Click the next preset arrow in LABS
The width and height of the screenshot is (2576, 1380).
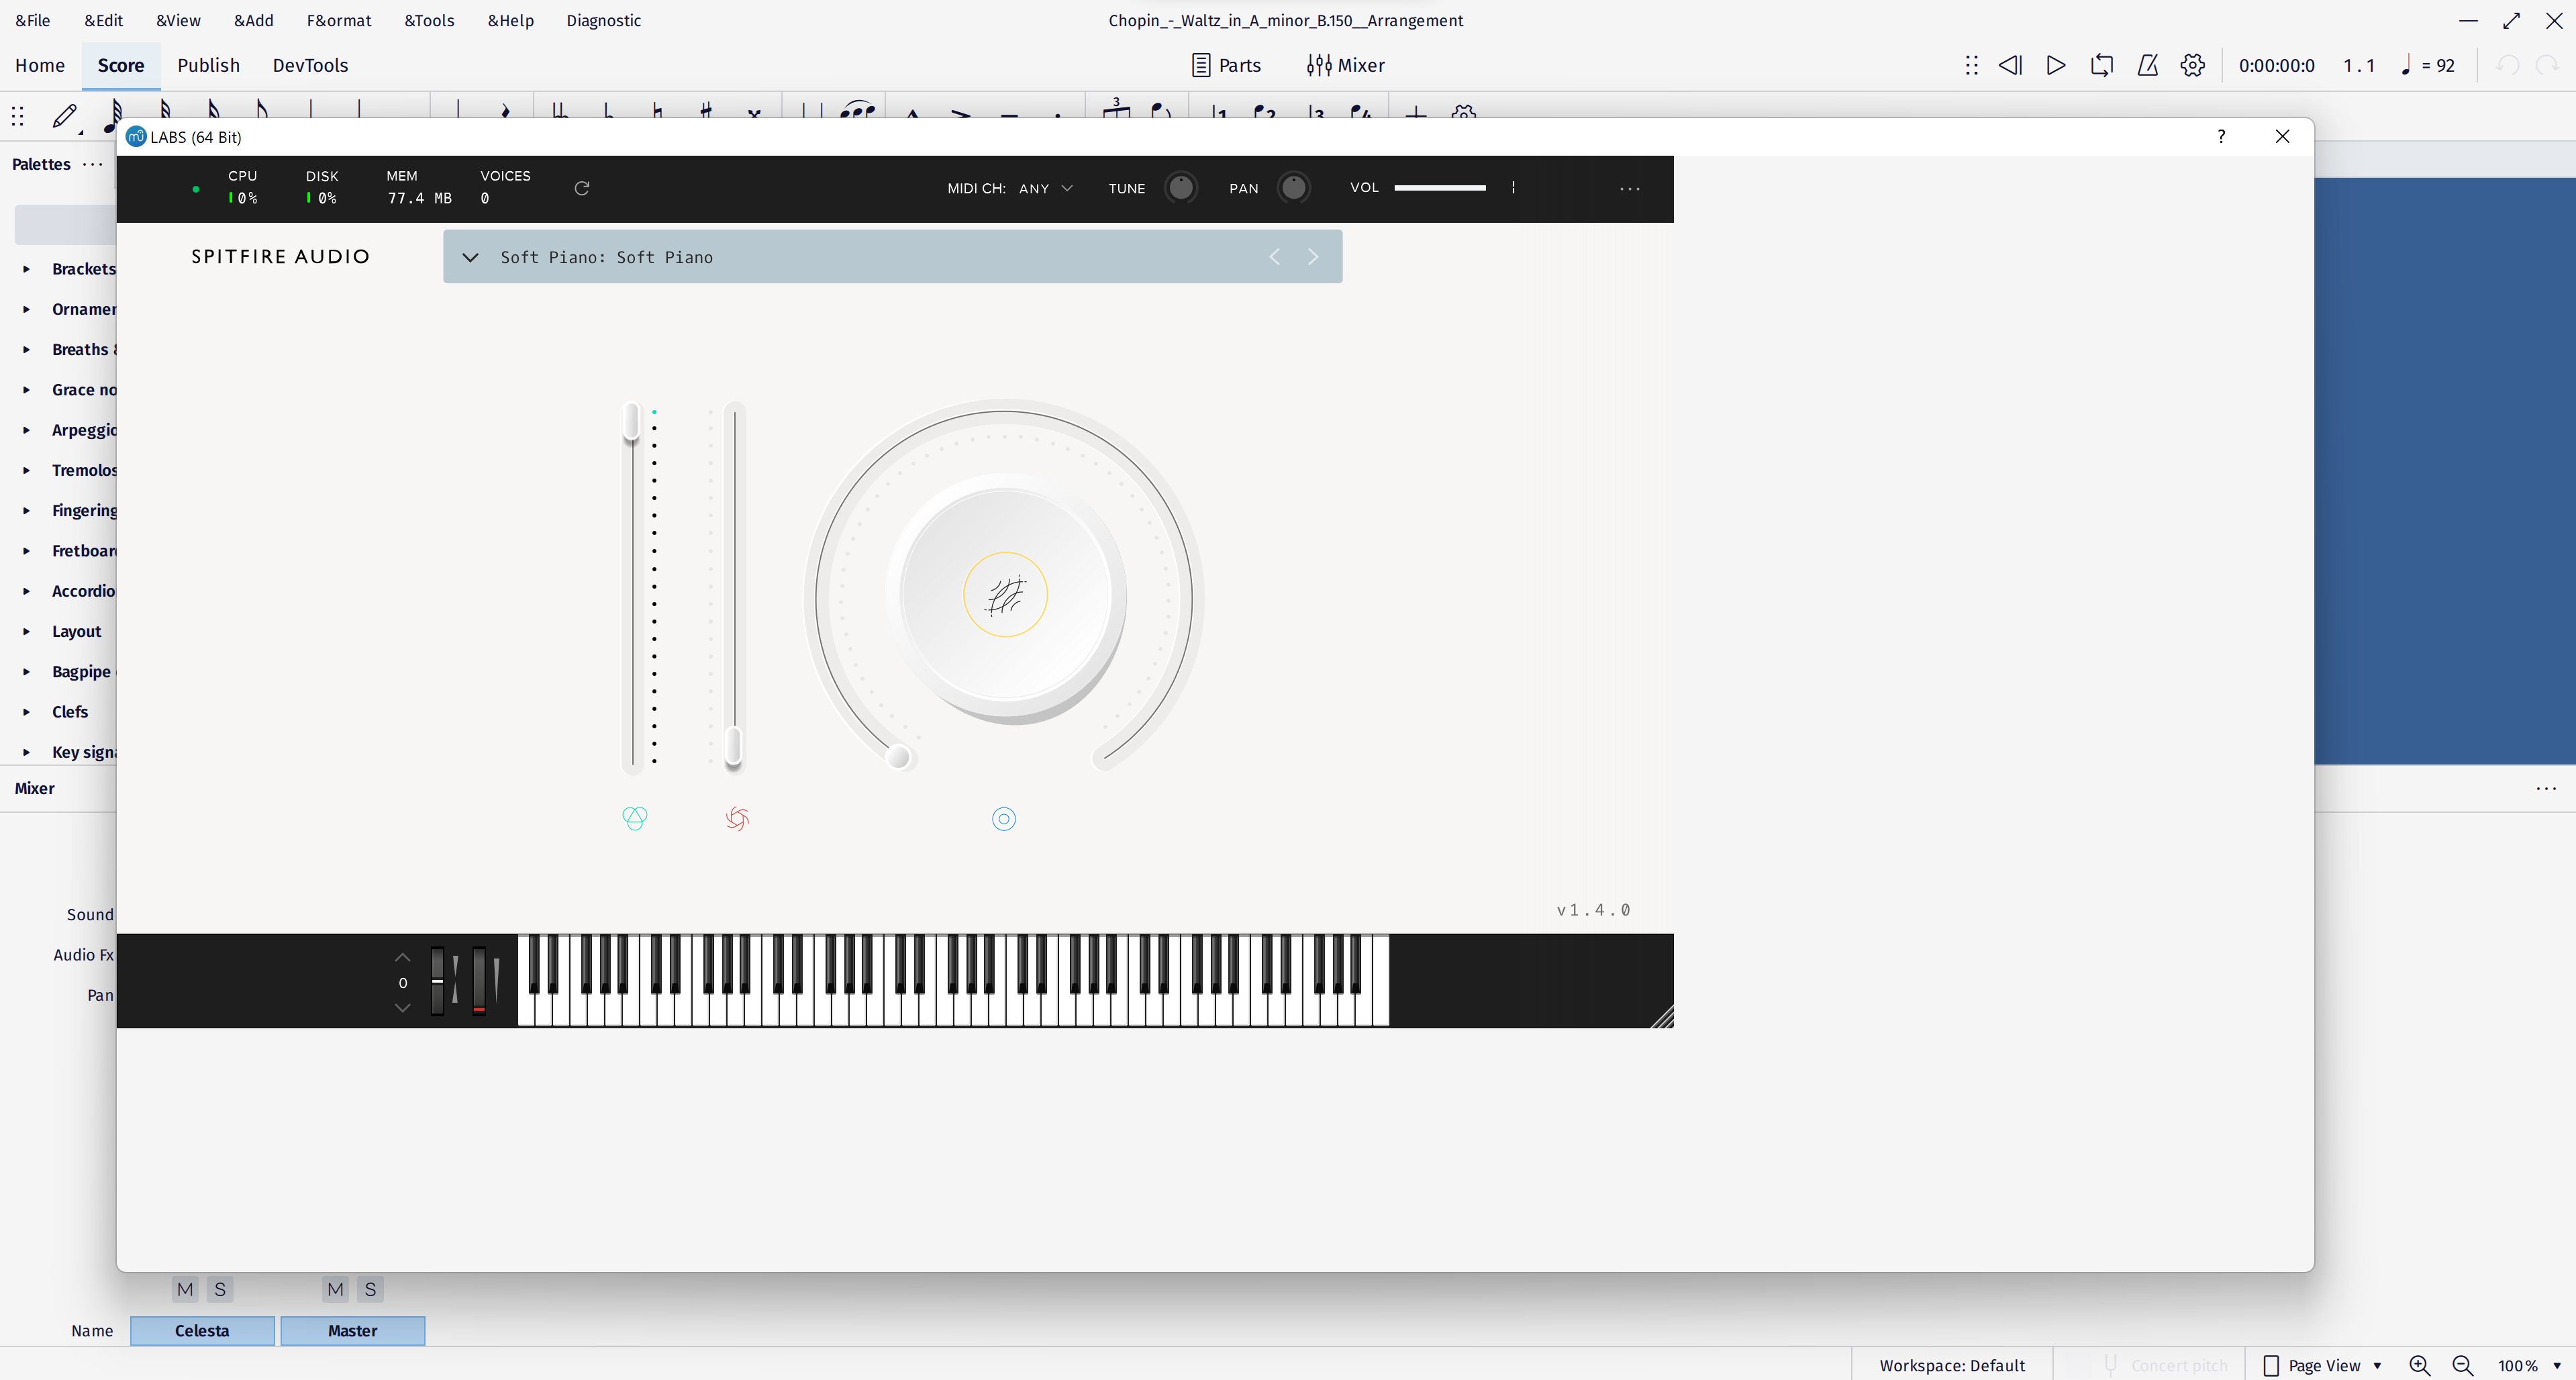tap(1314, 256)
